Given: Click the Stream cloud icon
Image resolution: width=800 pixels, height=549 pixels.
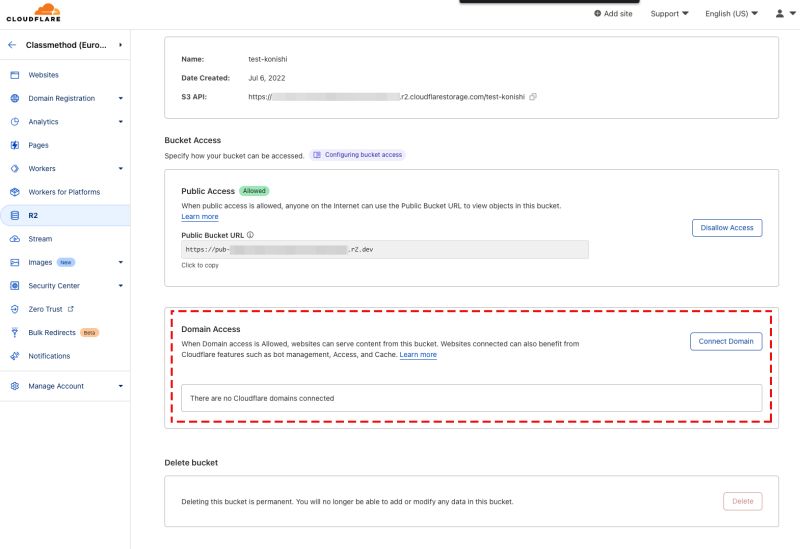Looking at the screenshot, I should pyautogui.click(x=15, y=239).
